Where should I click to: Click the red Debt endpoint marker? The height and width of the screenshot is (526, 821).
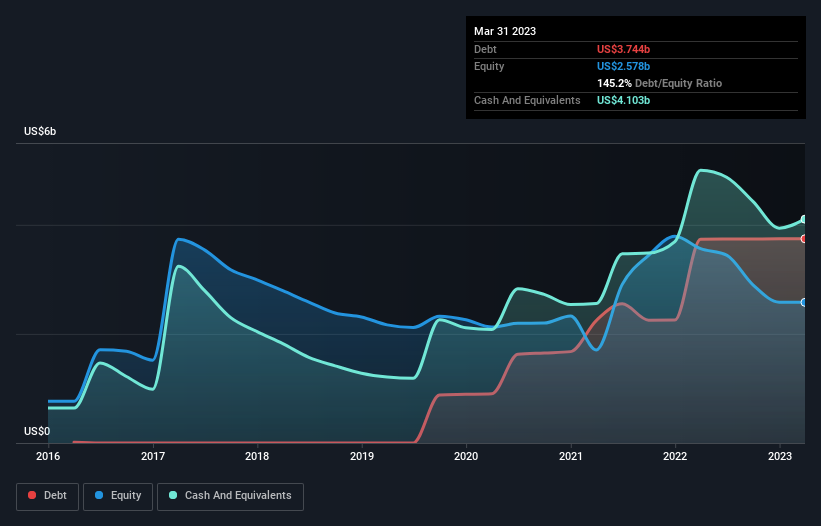(804, 239)
